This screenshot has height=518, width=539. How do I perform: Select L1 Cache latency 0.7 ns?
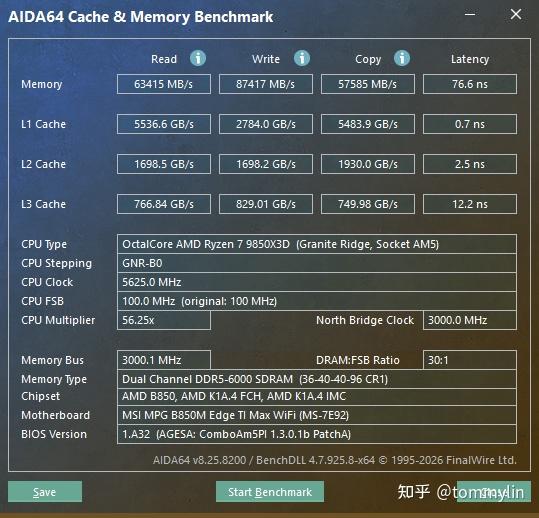pos(470,124)
